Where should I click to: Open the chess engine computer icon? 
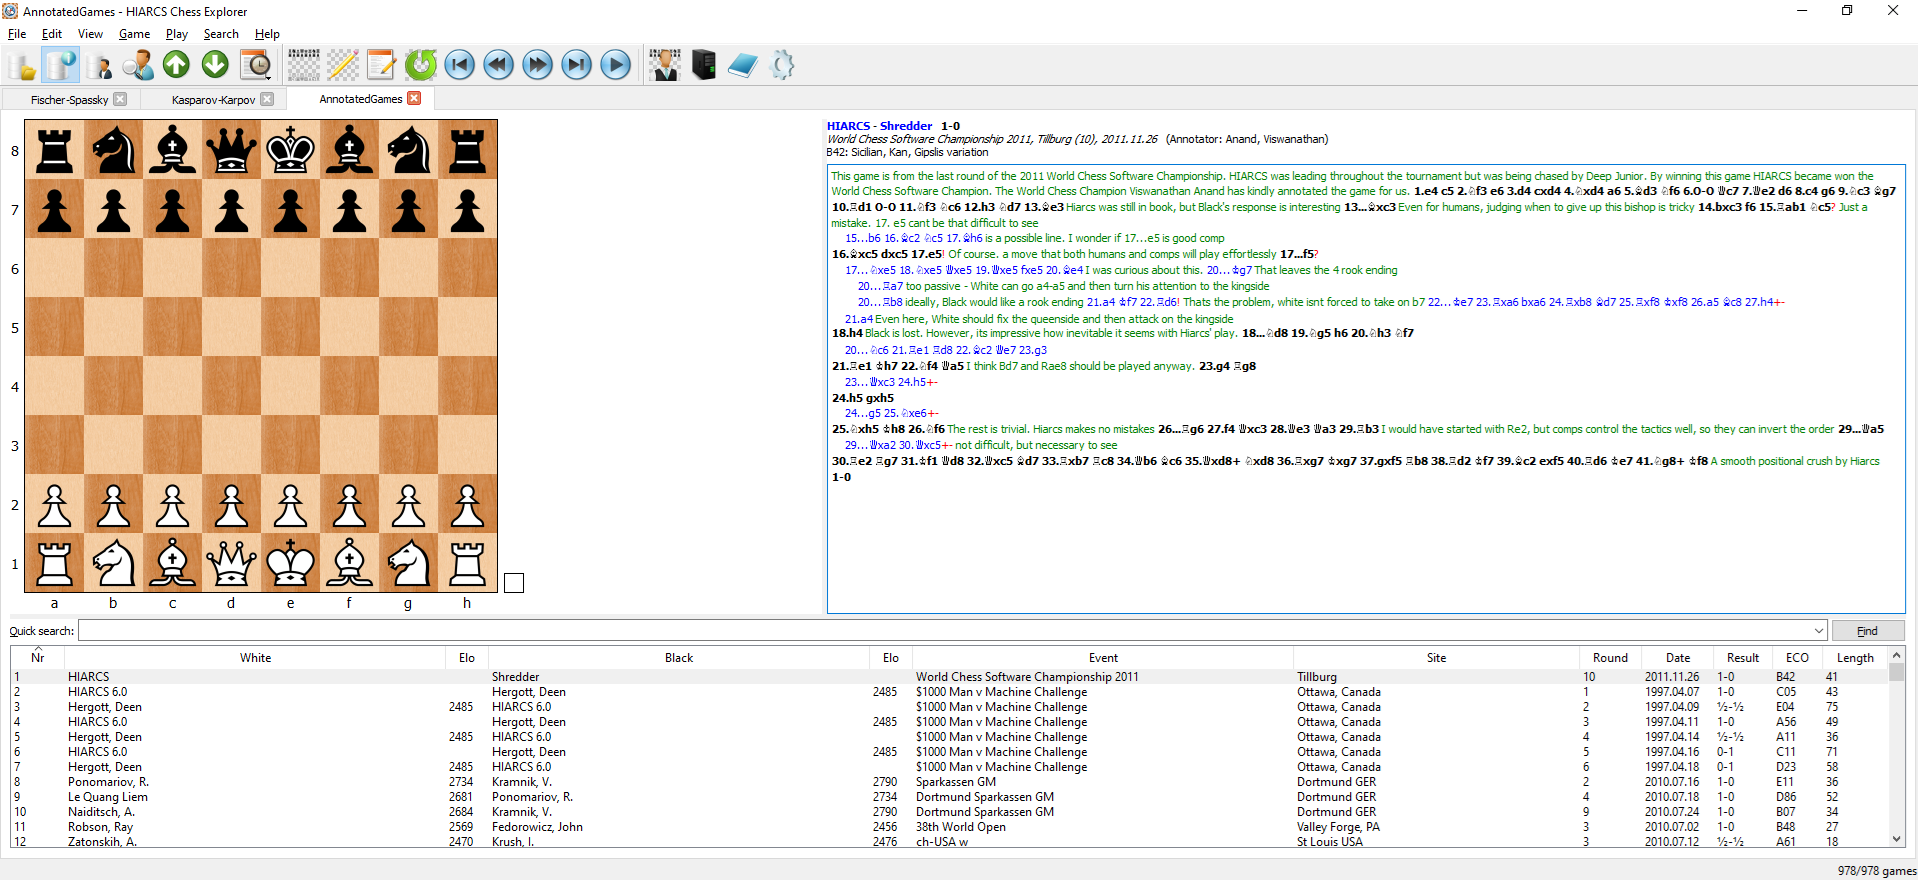pyautogui.click(x=704, y=66)
